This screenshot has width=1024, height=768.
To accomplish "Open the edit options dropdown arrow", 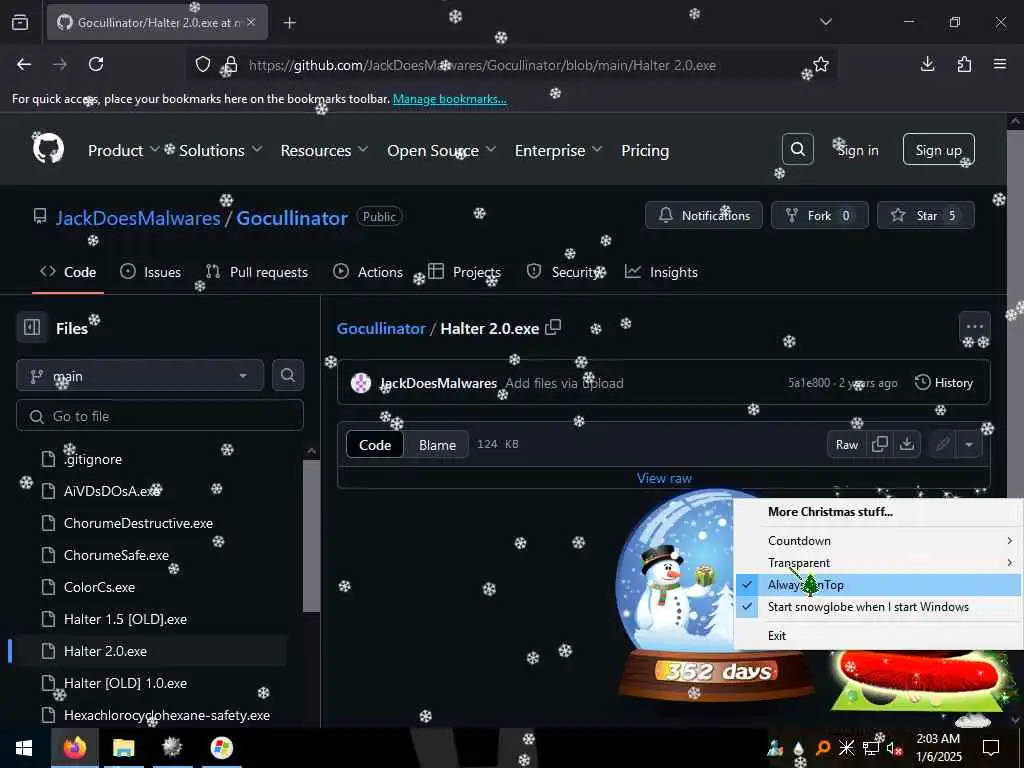I will pos(968,444).
